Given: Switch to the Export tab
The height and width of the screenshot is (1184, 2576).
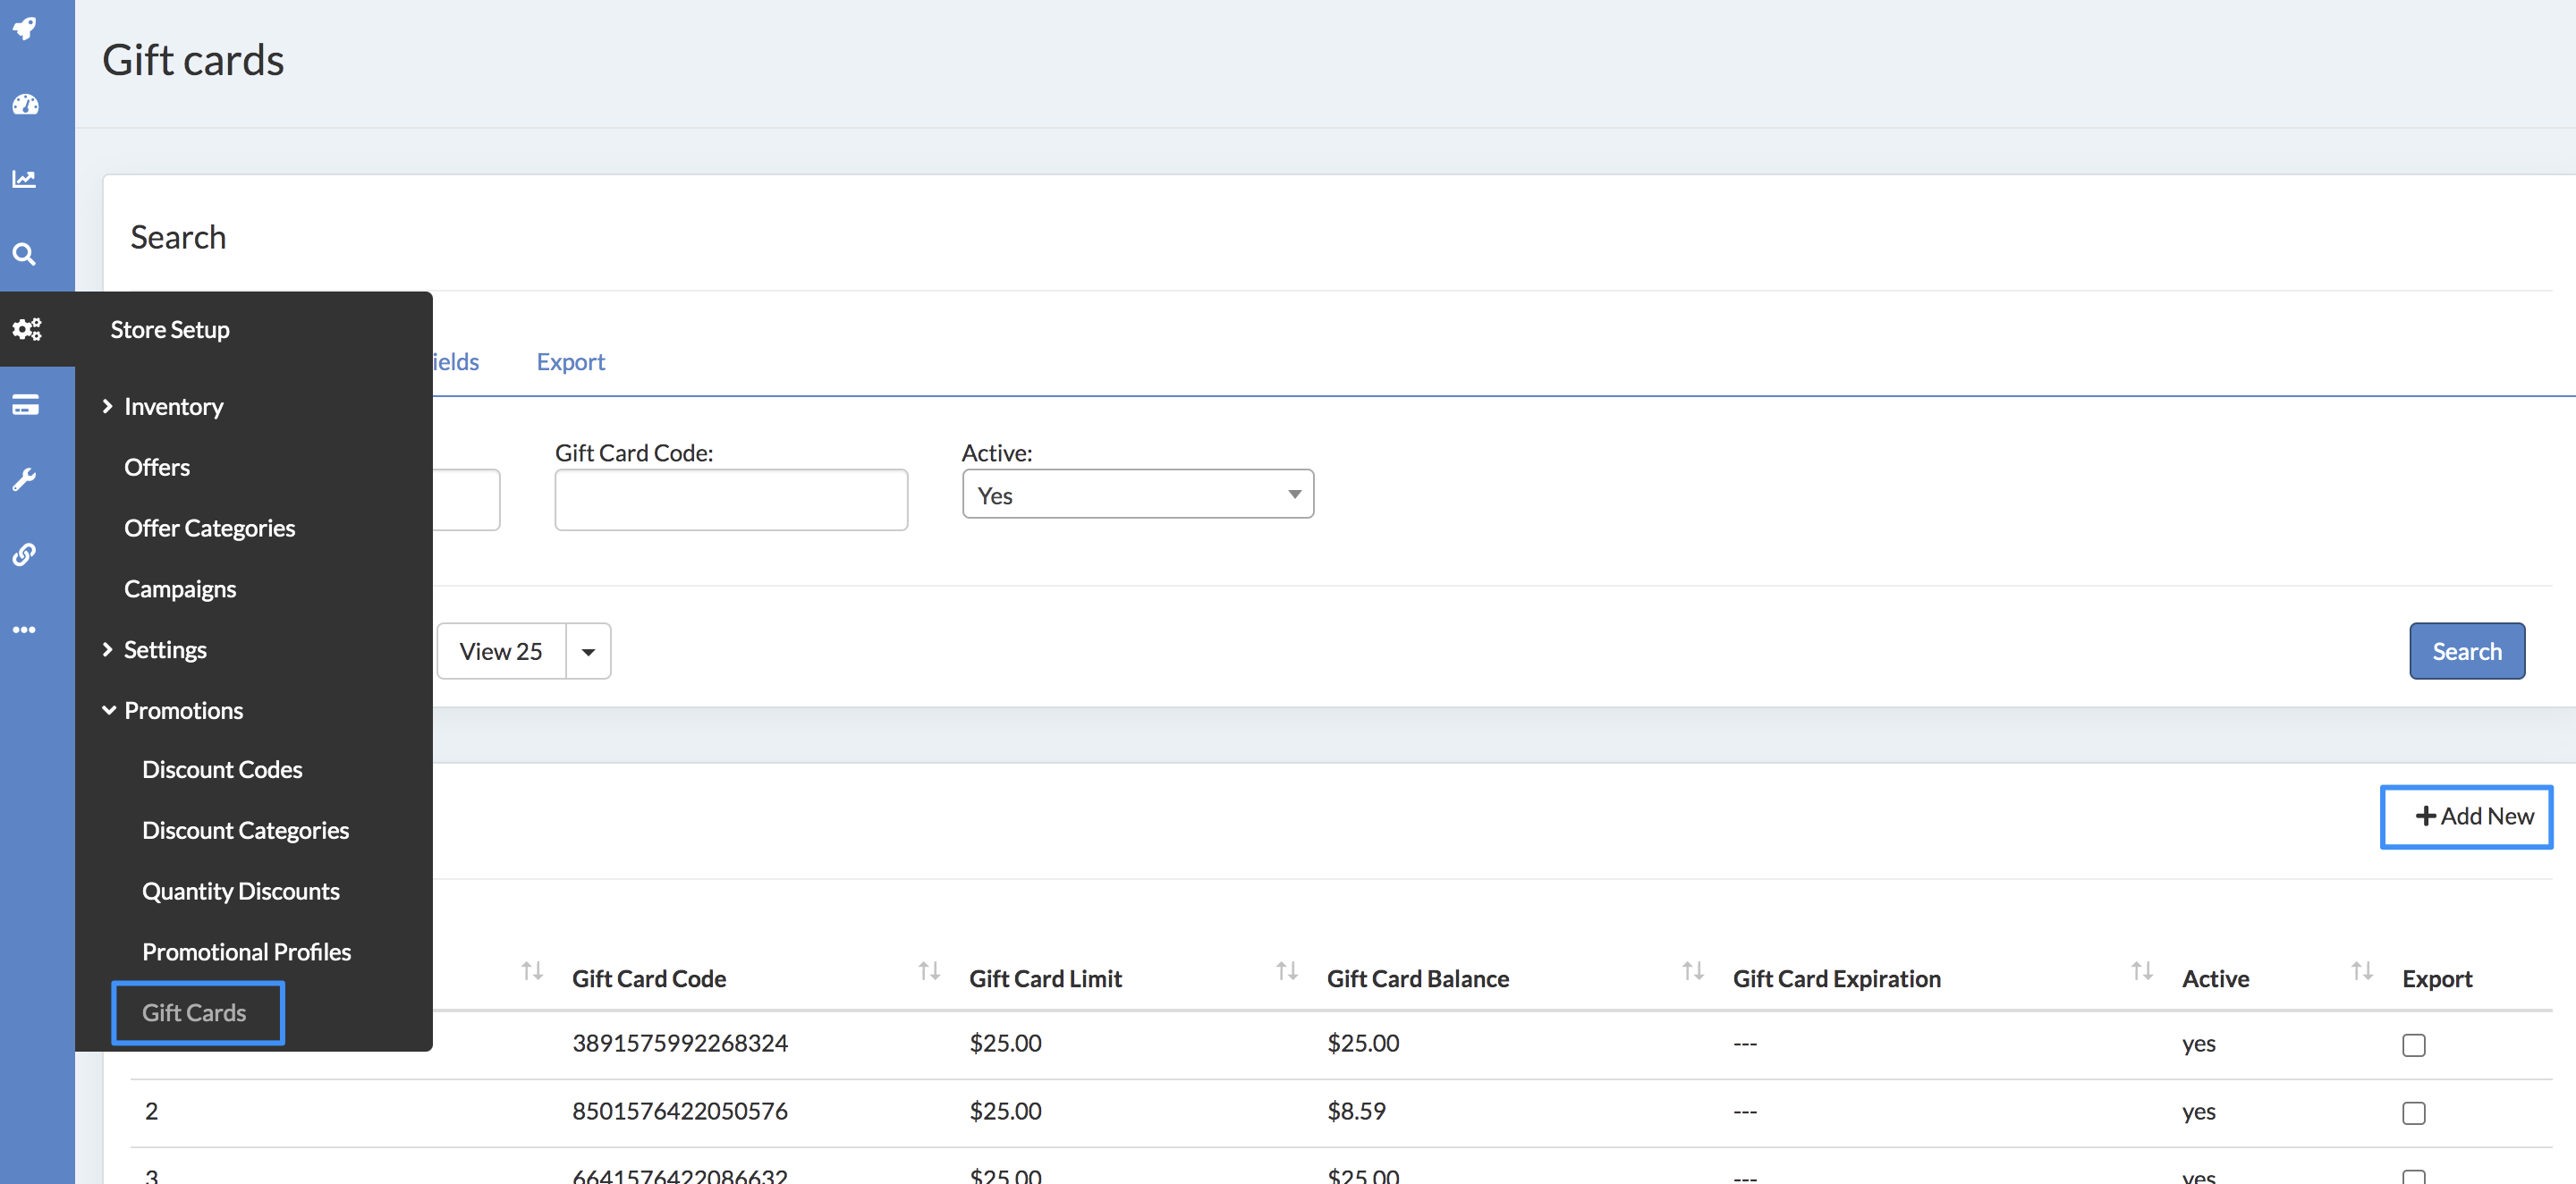Looking at the screenshot, I should (x=570, y=362).
